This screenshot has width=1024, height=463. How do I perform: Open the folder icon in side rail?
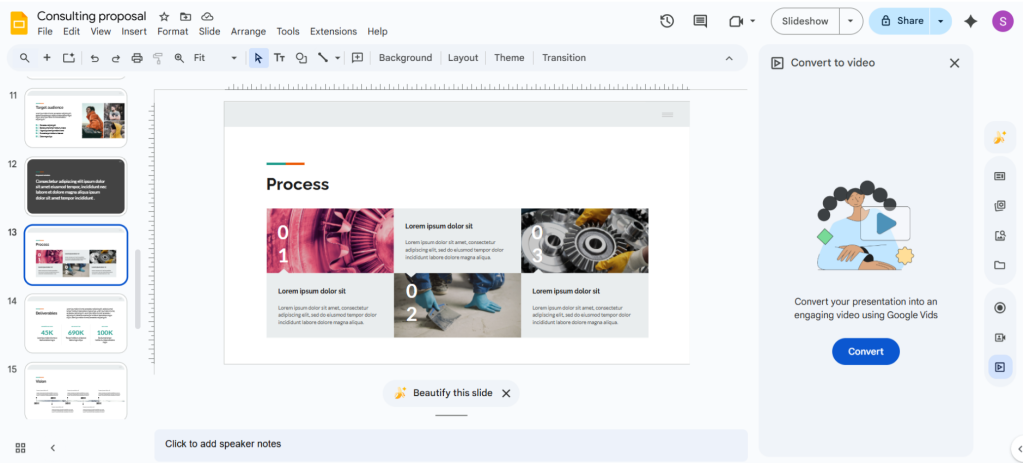(x=1000, y=265)
